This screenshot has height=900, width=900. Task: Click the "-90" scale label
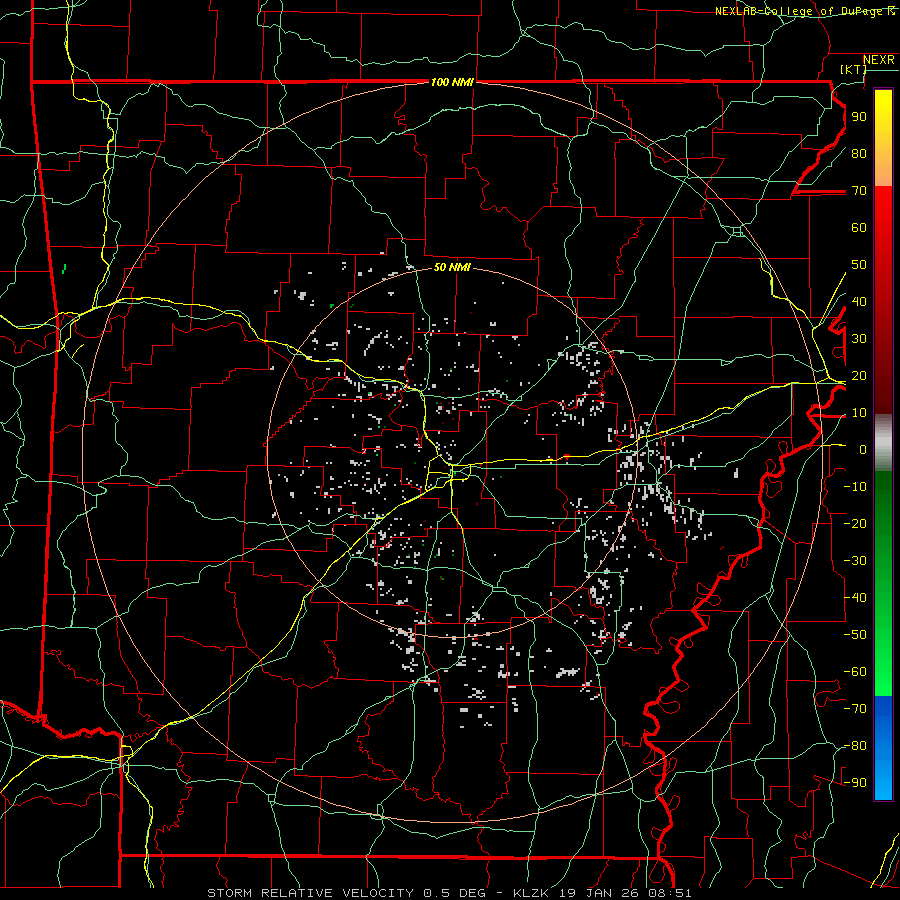click(855, 782)
